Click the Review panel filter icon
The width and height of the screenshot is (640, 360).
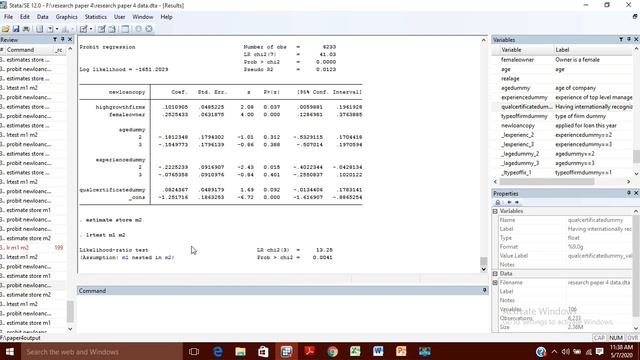pyautogui.click(x=55, y=40)
